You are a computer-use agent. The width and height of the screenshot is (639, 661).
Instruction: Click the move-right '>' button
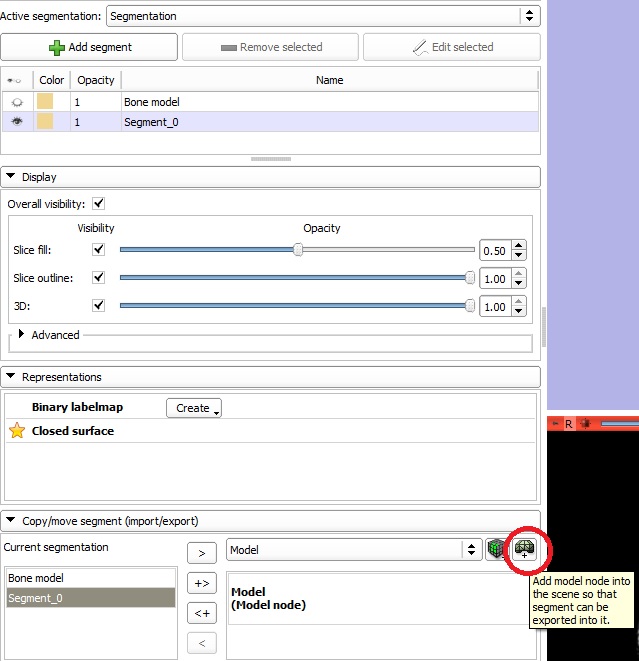coord(202,552)
